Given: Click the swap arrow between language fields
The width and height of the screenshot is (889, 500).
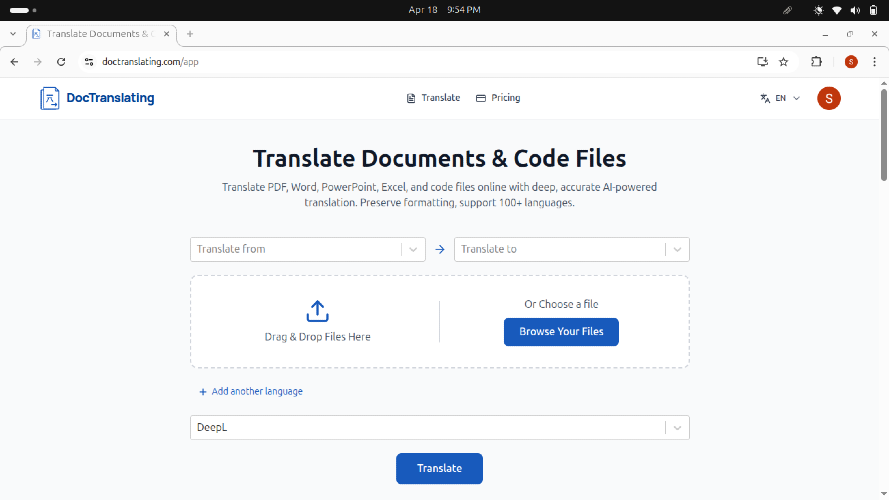Looking at the screenshot, I should point(440,249).
